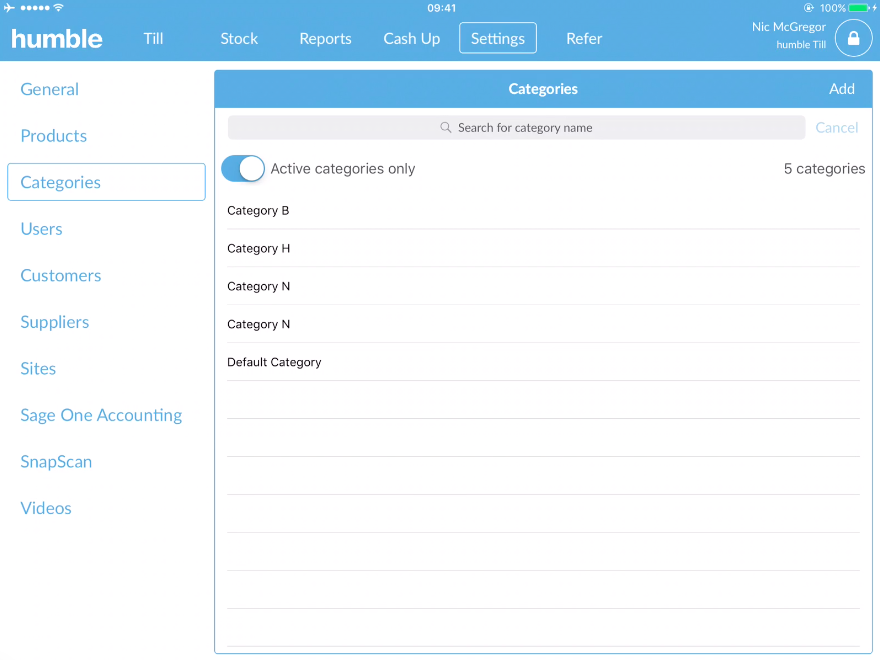Open Customers settings

coord(61,276)
